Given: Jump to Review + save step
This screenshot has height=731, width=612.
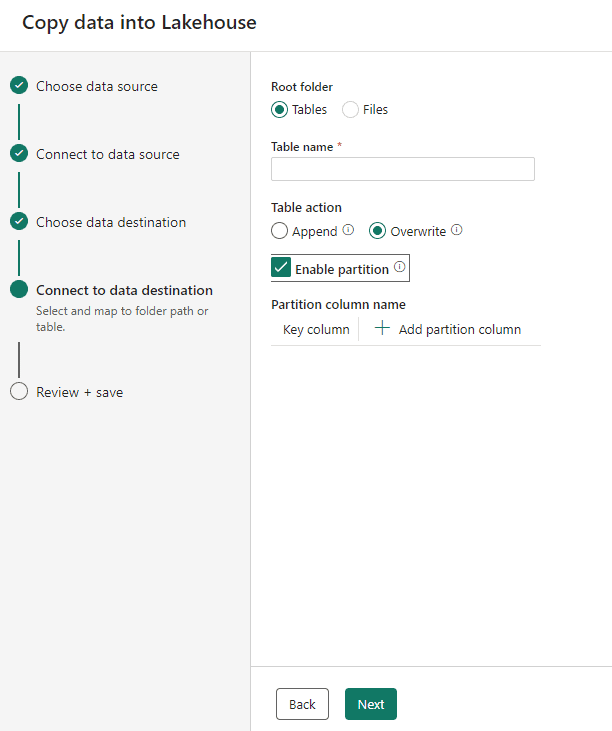Looking at the screenshot, I should pyautogui.click(x=80, y=393).
